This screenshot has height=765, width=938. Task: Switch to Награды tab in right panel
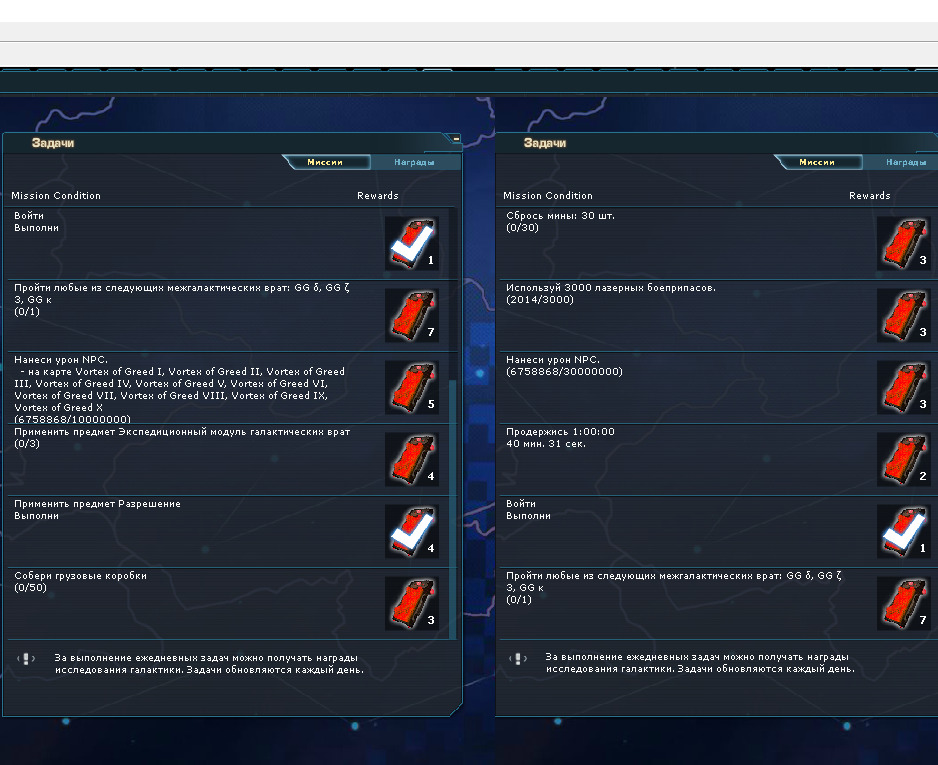(904, 162)
